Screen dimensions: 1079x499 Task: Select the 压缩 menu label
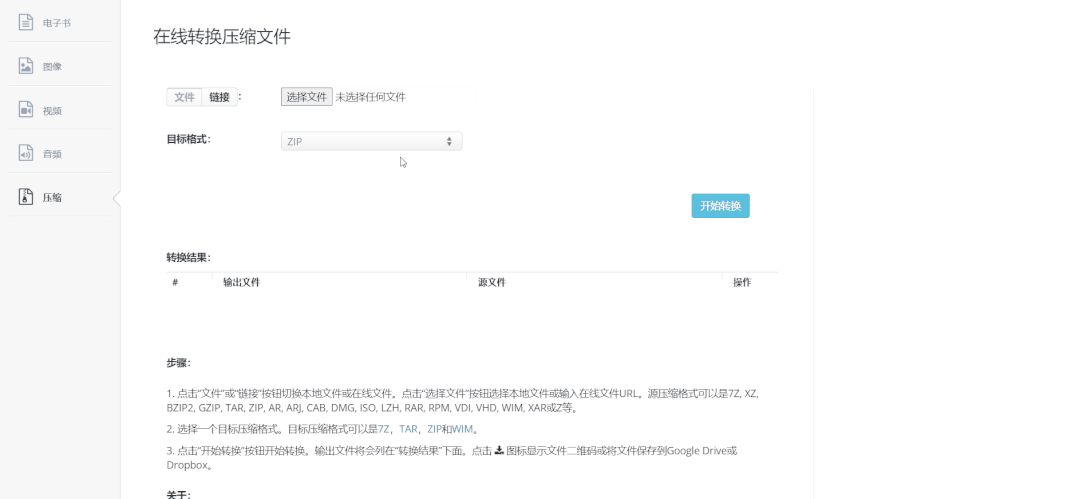point(52,198)
